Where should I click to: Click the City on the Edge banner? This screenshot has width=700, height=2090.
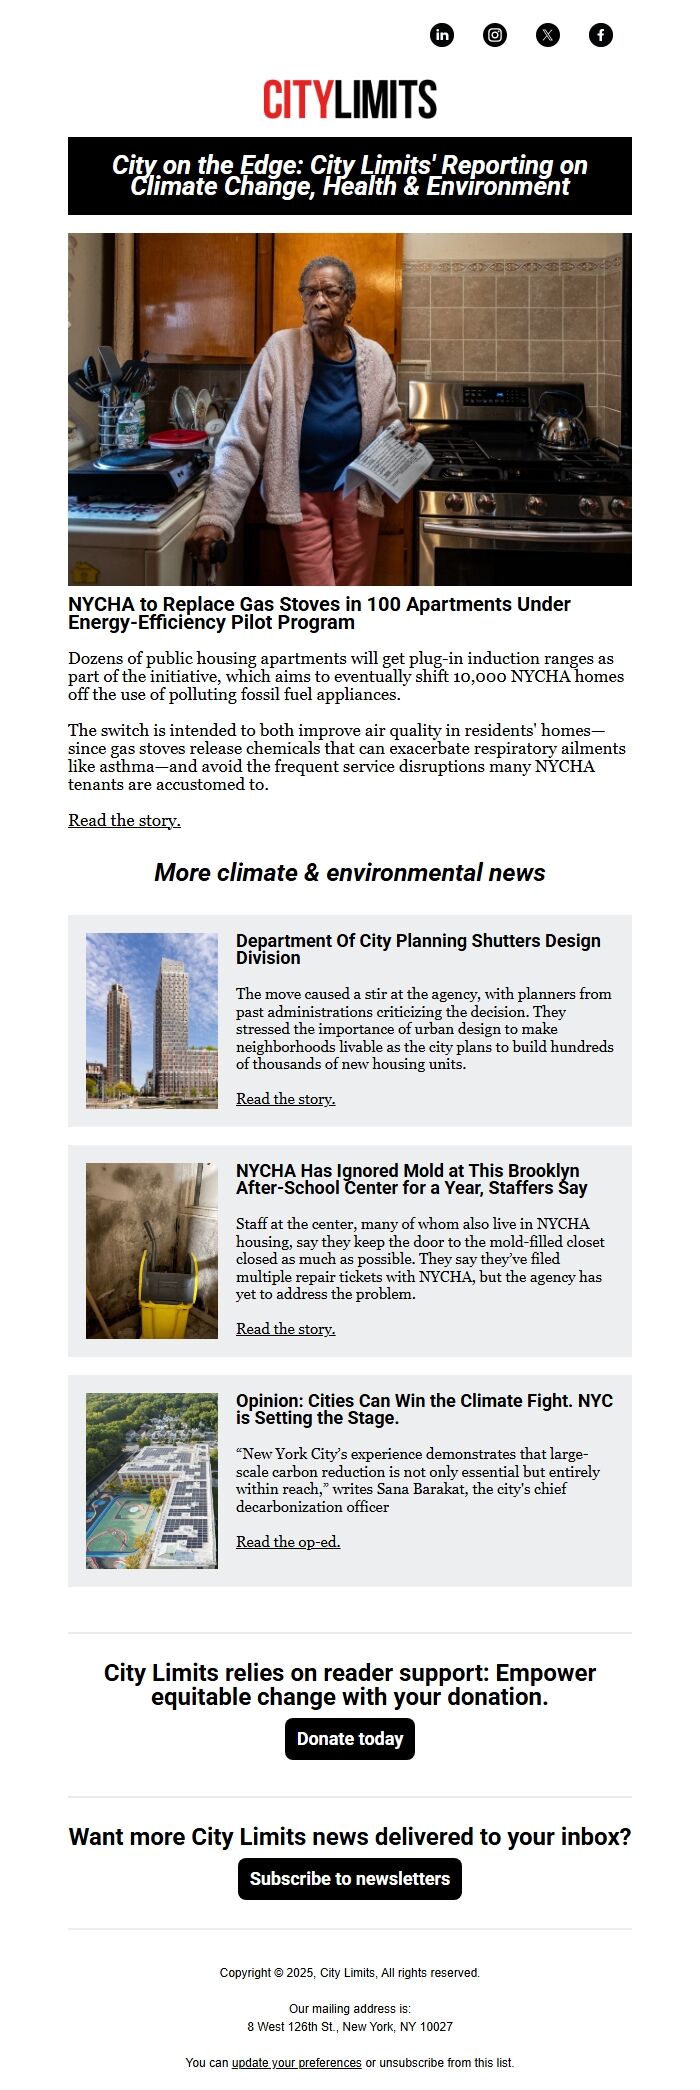click(x=350, y=176)
